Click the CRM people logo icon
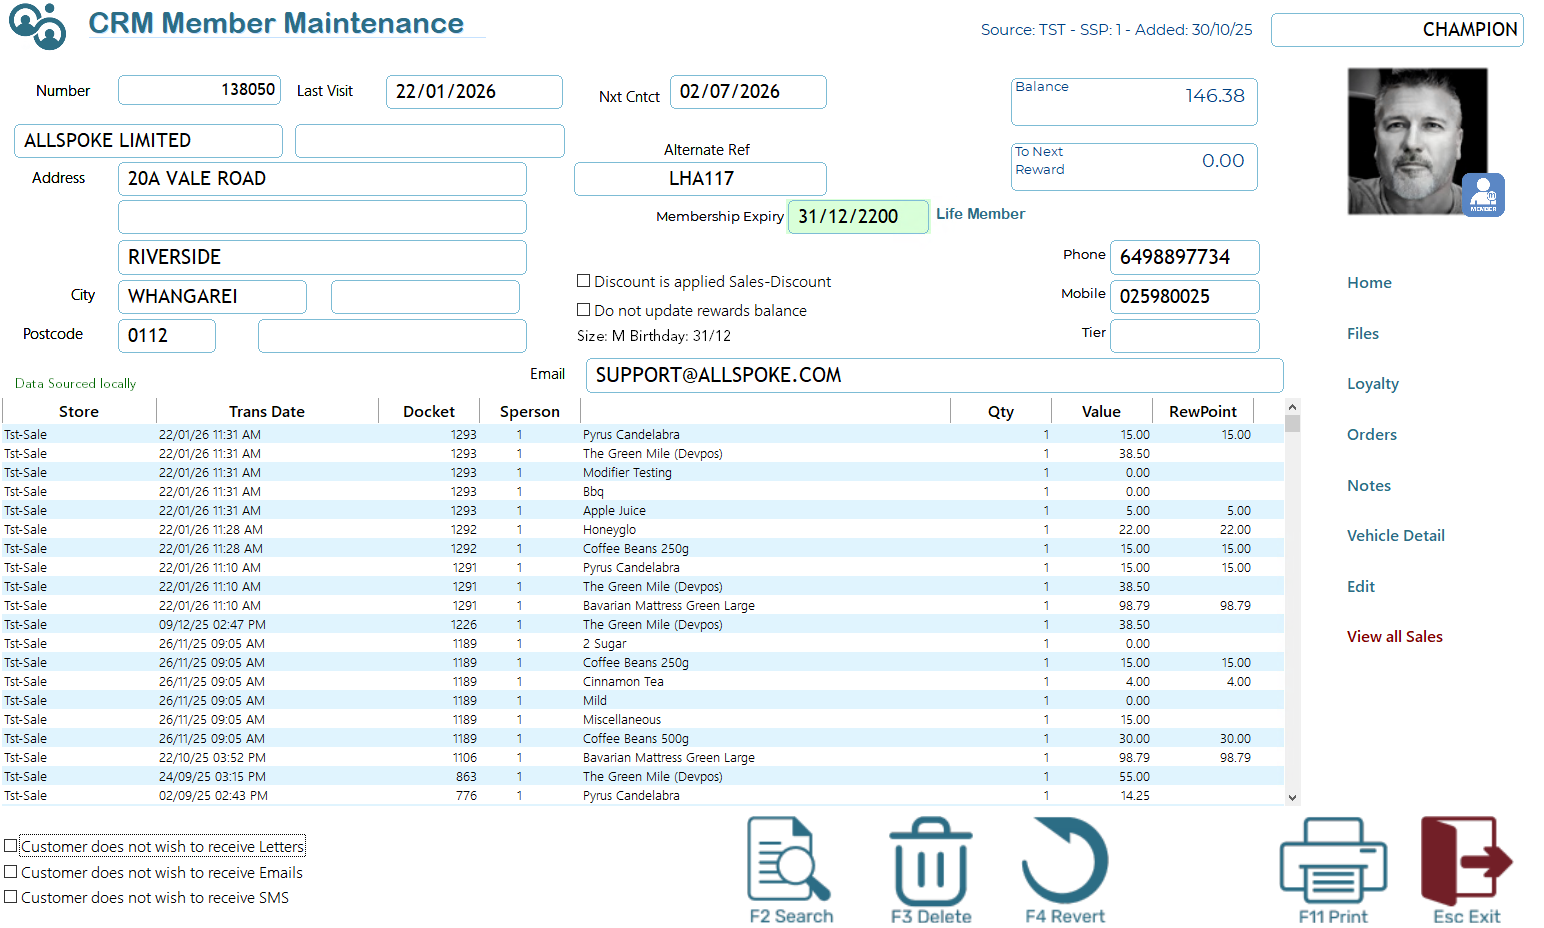Image resolution: width=1544 pixels, height=928 pixels. pos(37,26)
